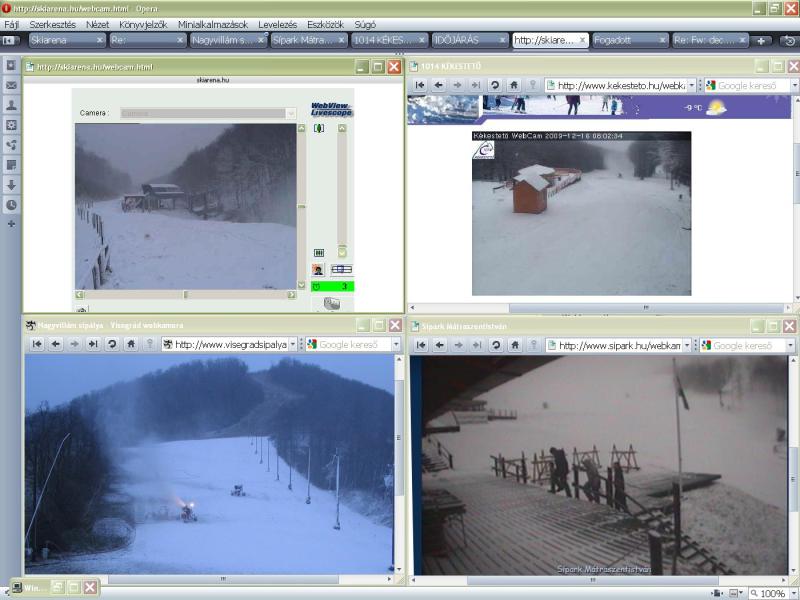Click Rewind button in the Kékestető window toolbar
The image size is (800, 600).
click(420, 86)
